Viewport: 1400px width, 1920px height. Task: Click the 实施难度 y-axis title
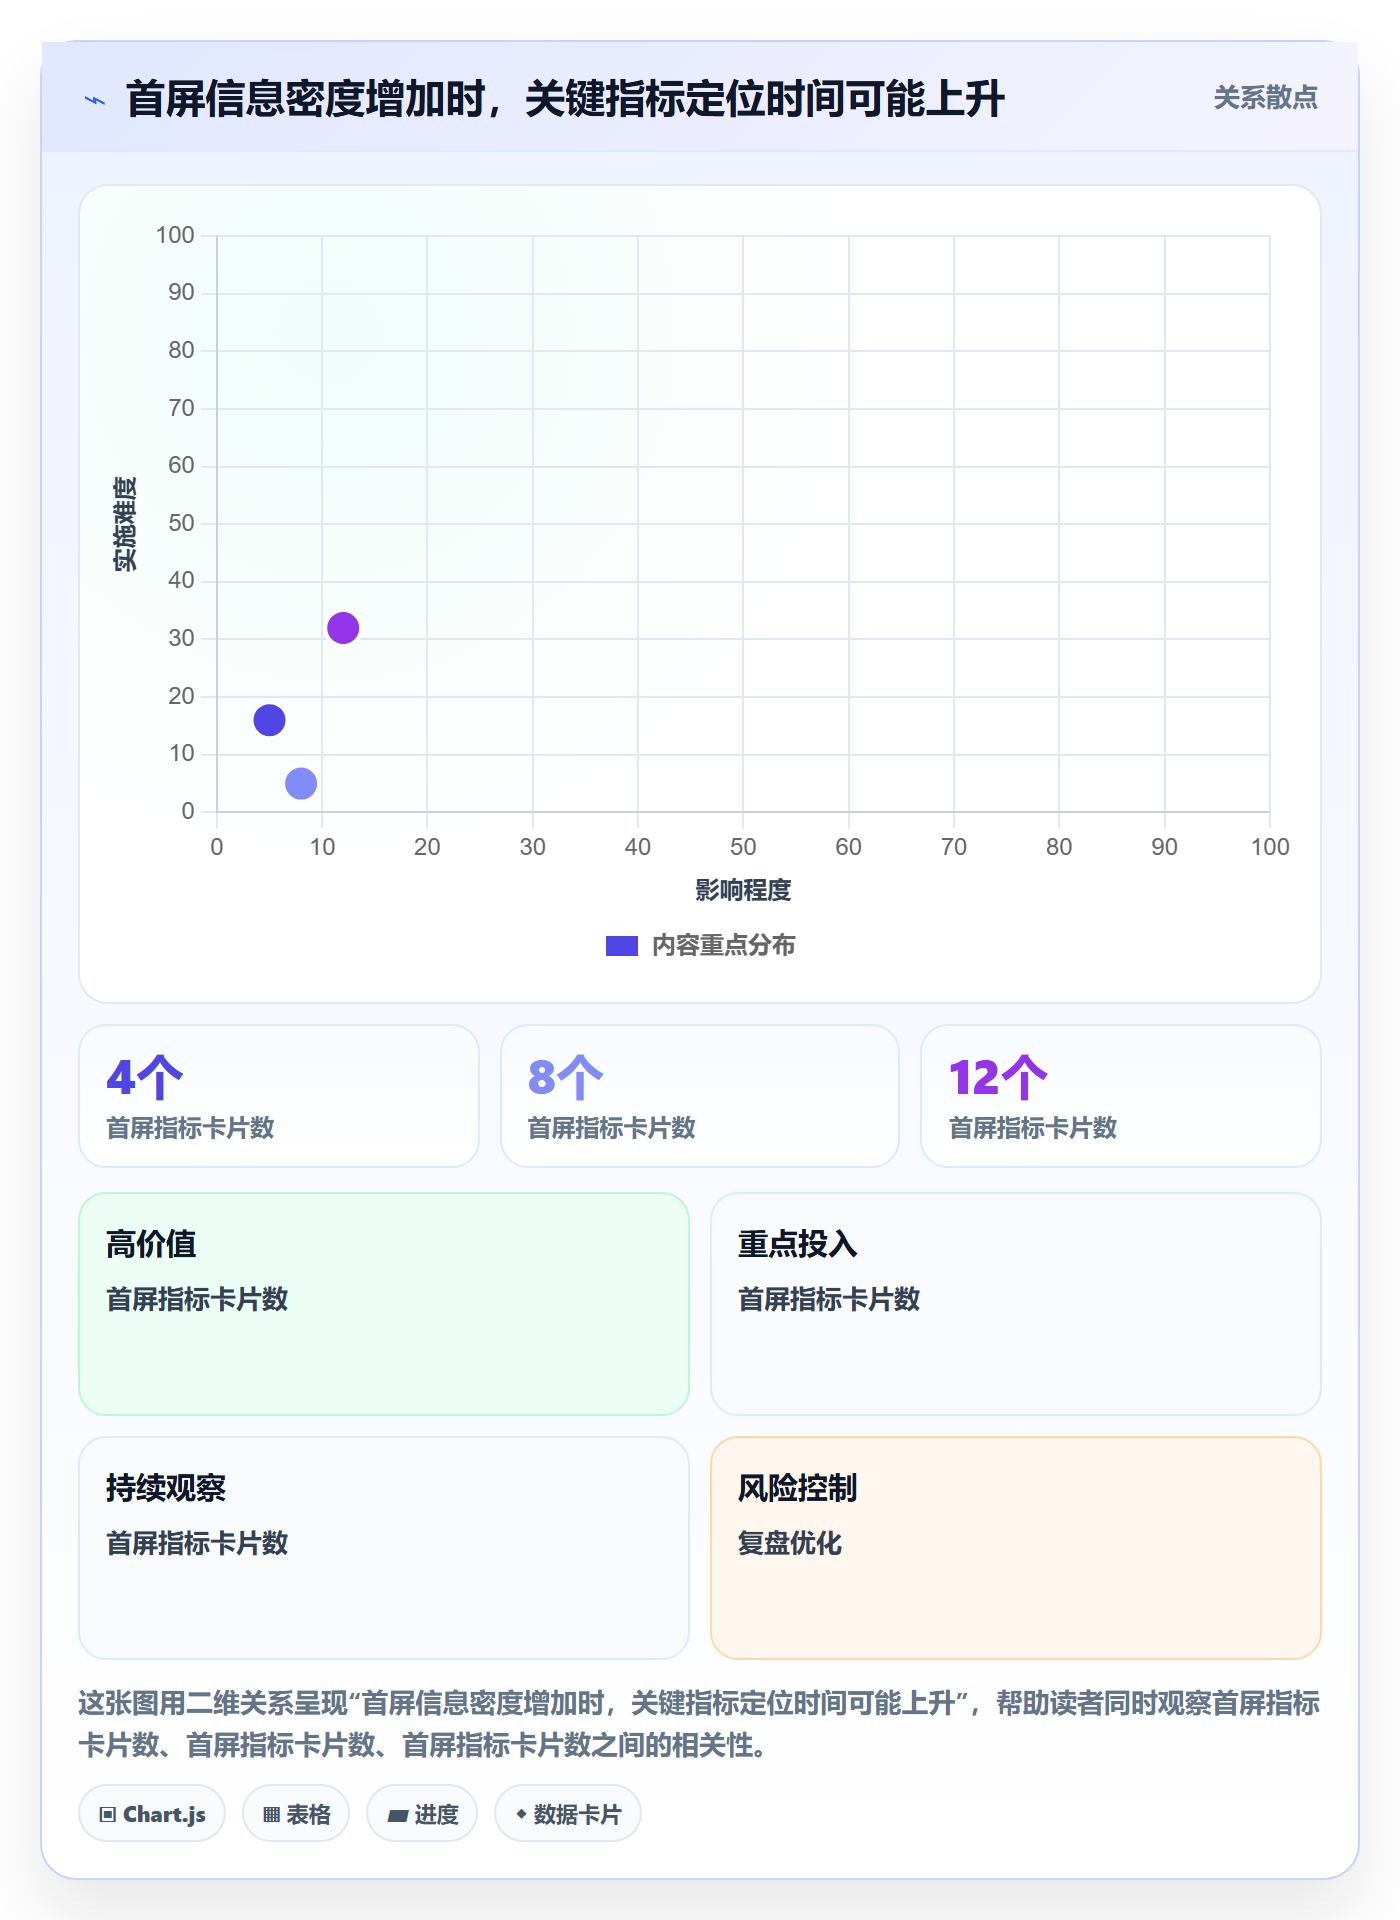coord(125,524)
